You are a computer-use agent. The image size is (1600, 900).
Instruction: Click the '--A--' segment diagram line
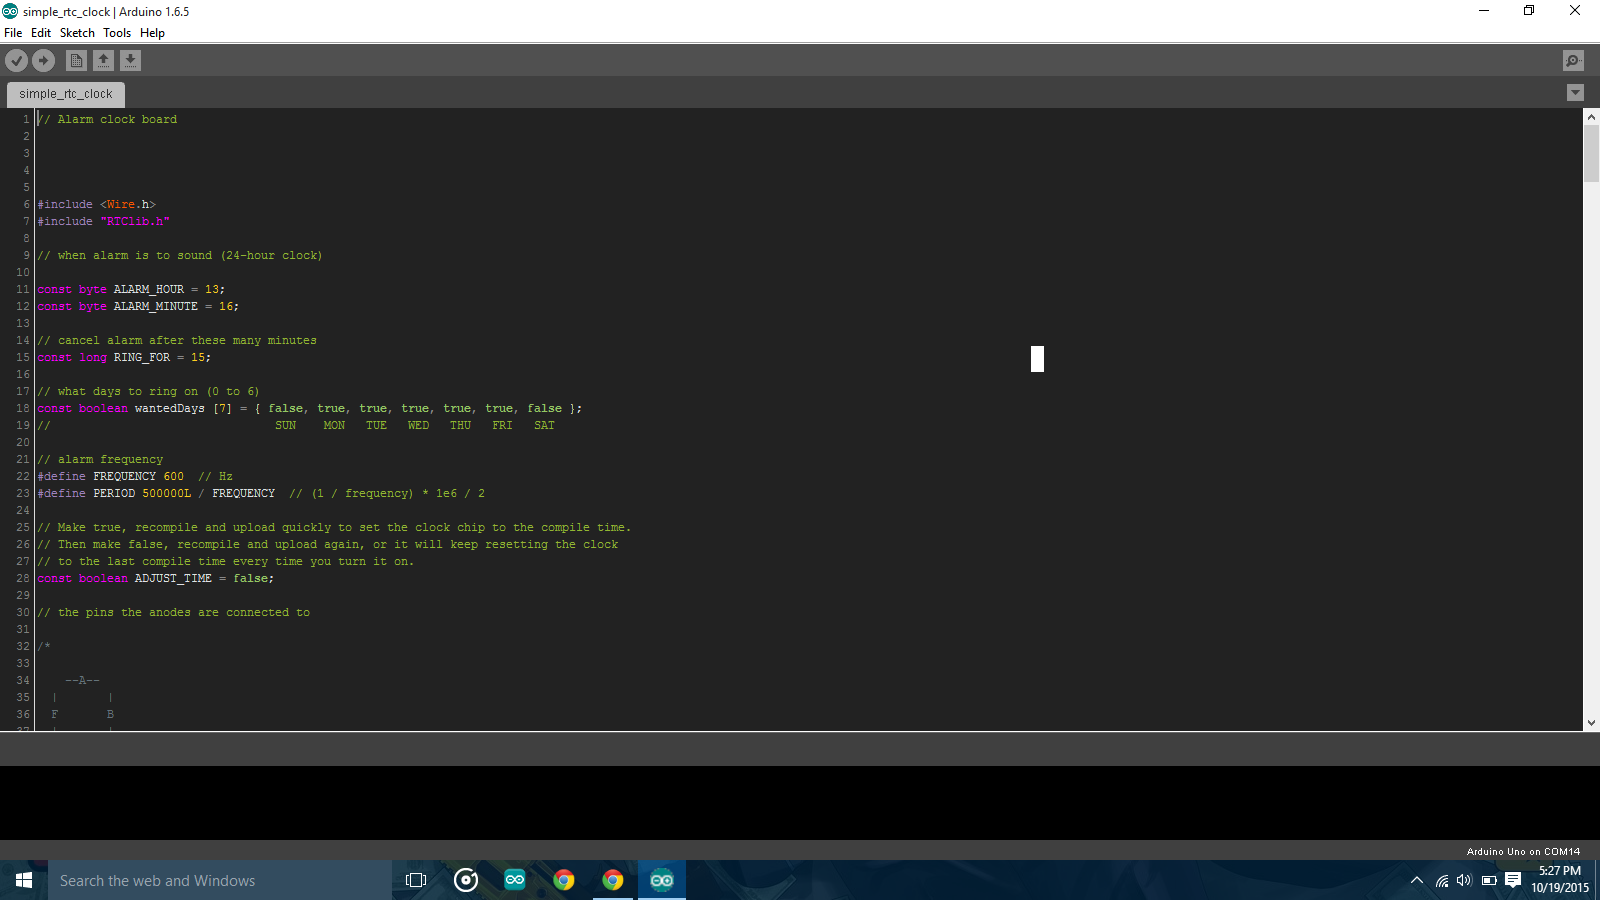82,680
